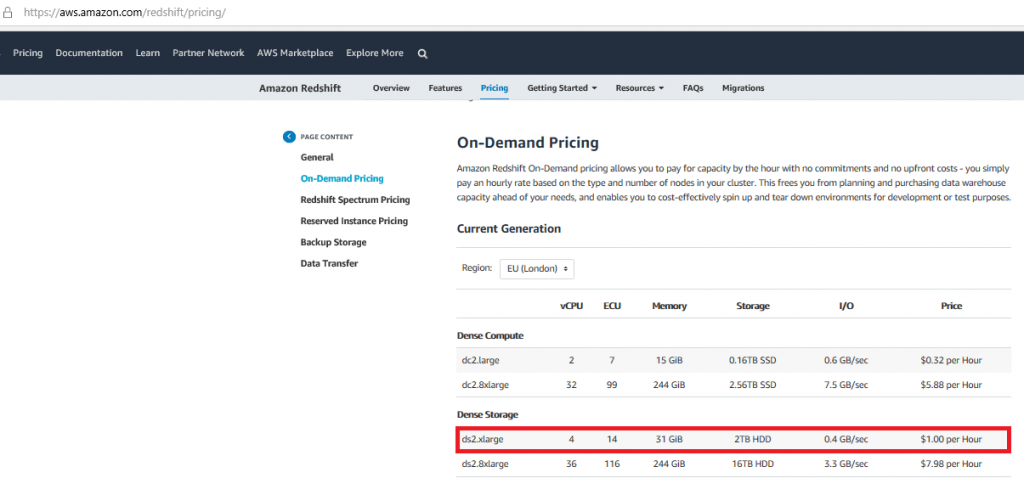
Task: Open AWS Marketplace link
Action: click(295, 53)
